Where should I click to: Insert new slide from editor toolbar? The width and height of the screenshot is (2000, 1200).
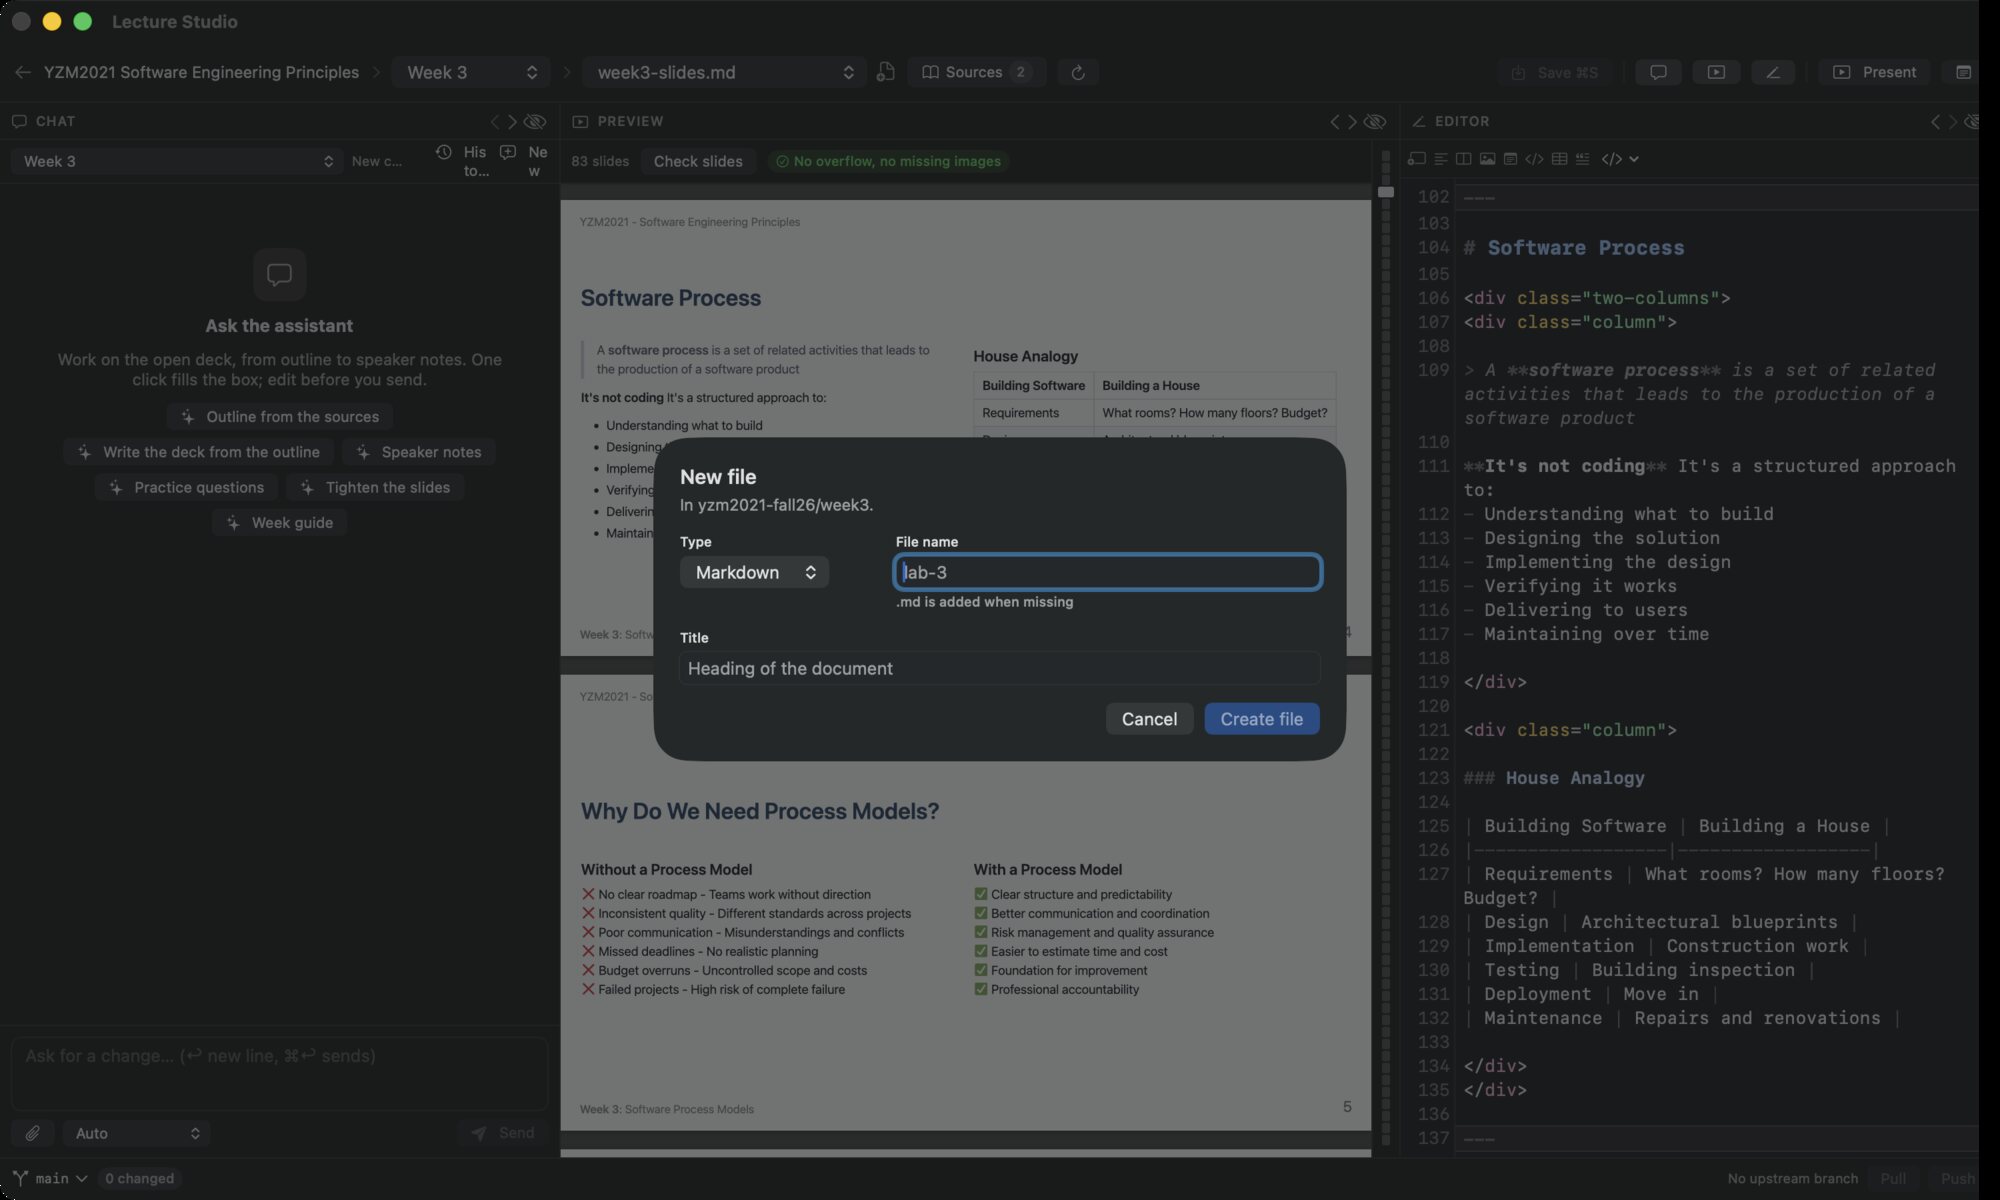point(1416,159)
